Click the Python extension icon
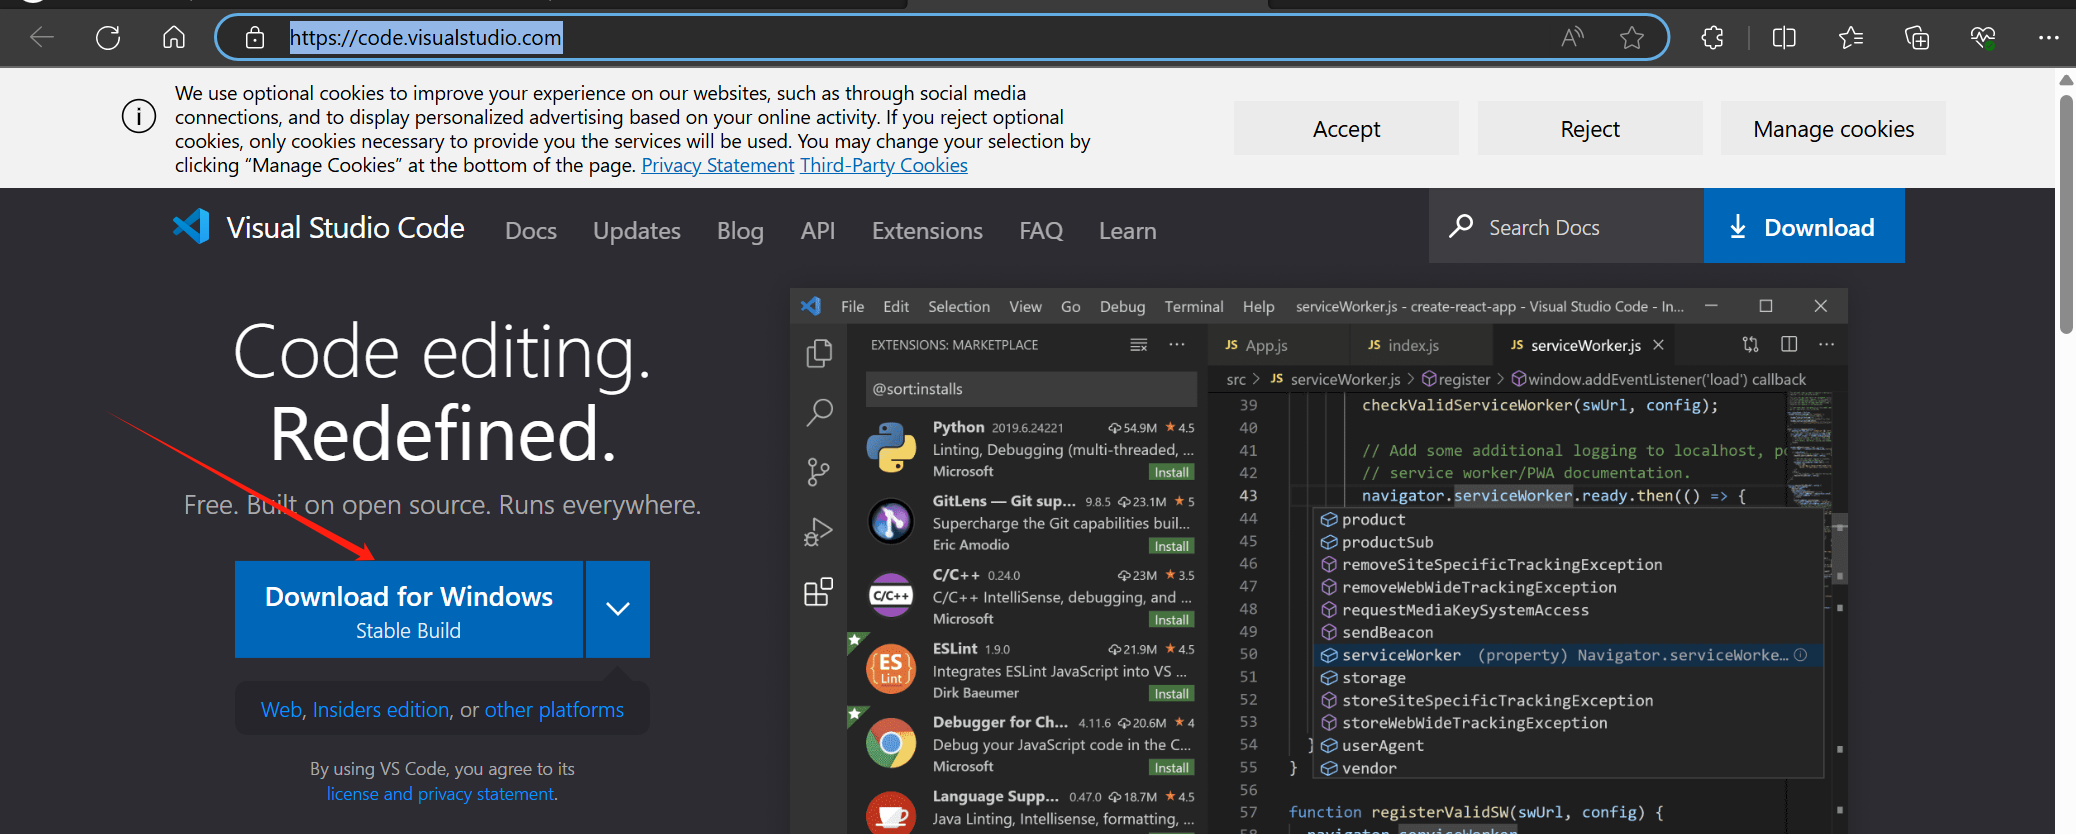2076x834 pixels. (891, 447)
